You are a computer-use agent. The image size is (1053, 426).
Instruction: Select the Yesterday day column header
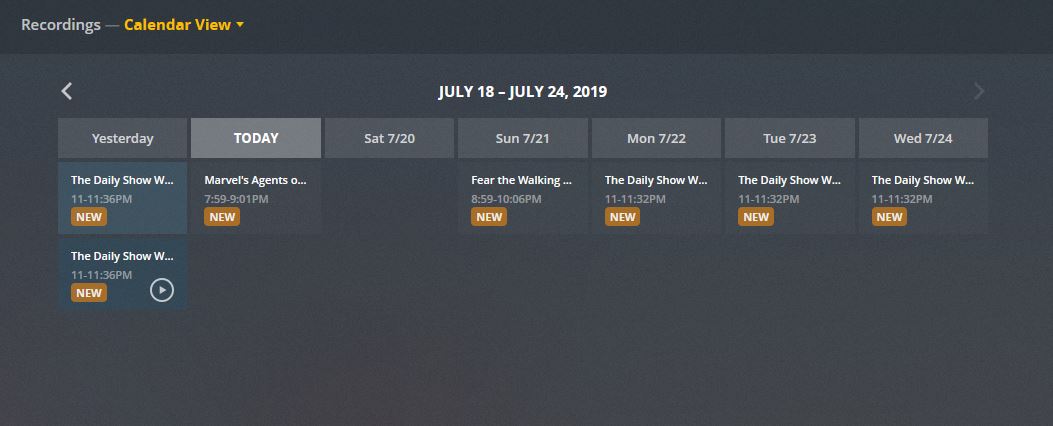[122, 138]
